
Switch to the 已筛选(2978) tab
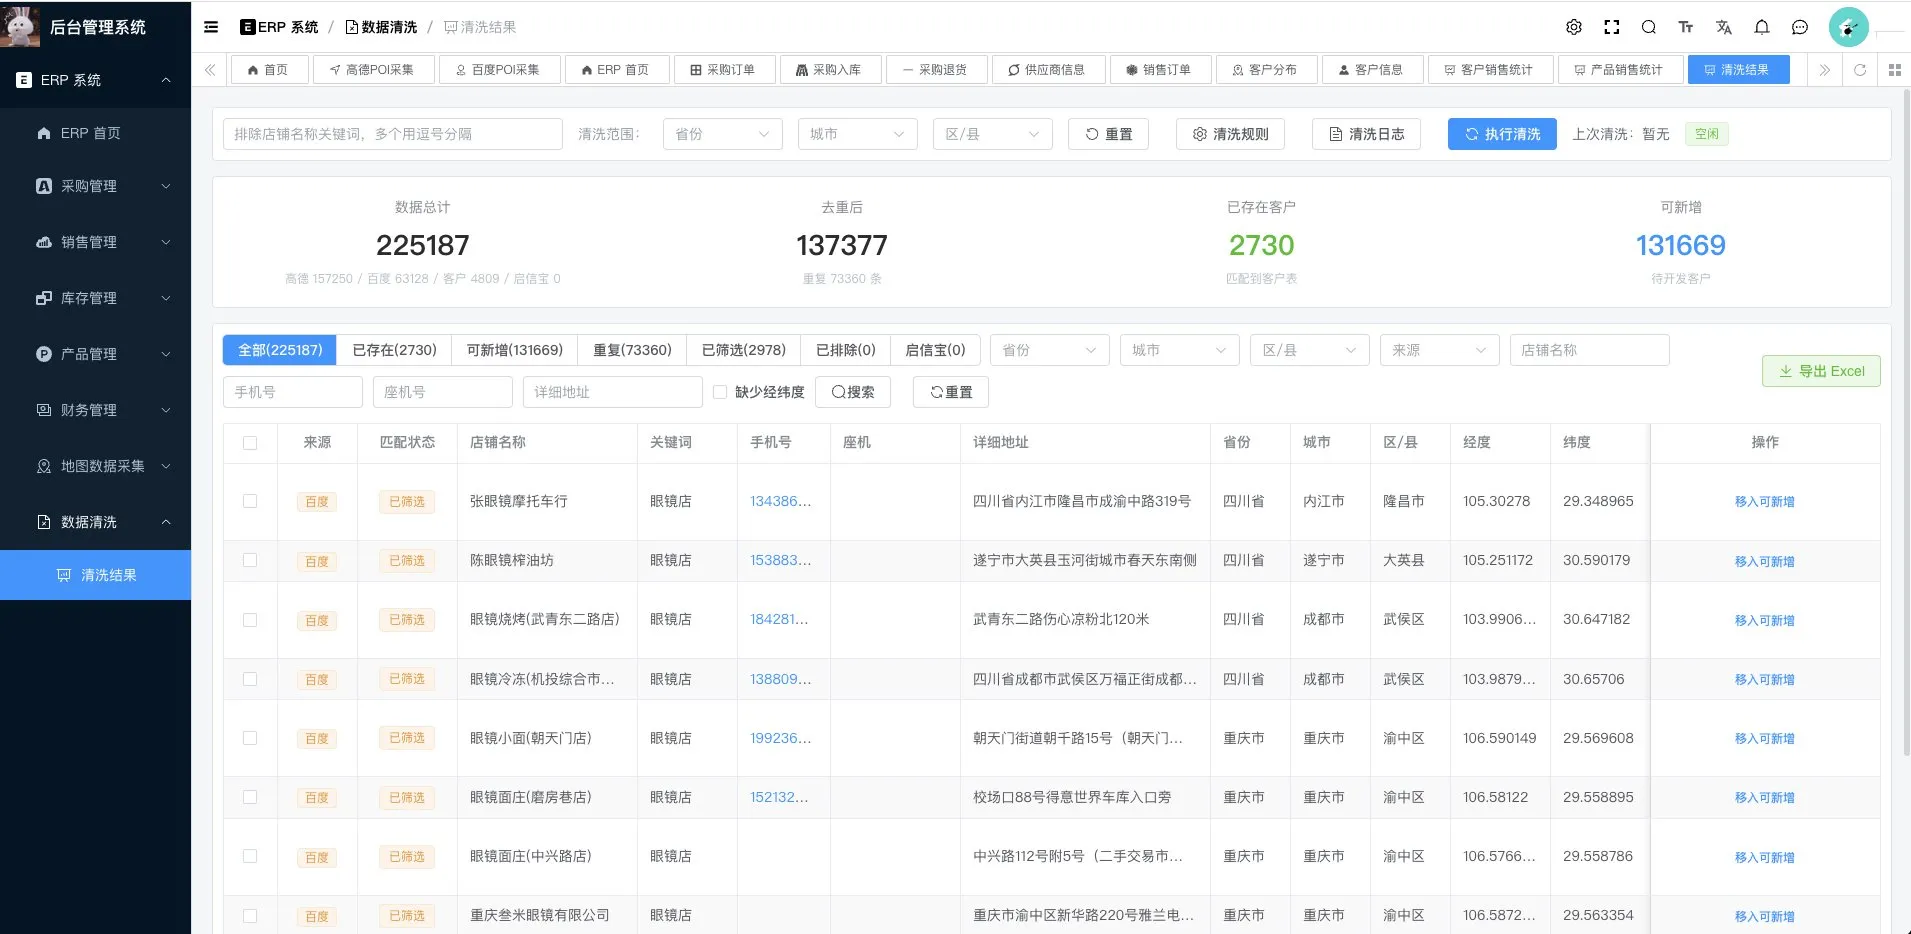point(744,350)
